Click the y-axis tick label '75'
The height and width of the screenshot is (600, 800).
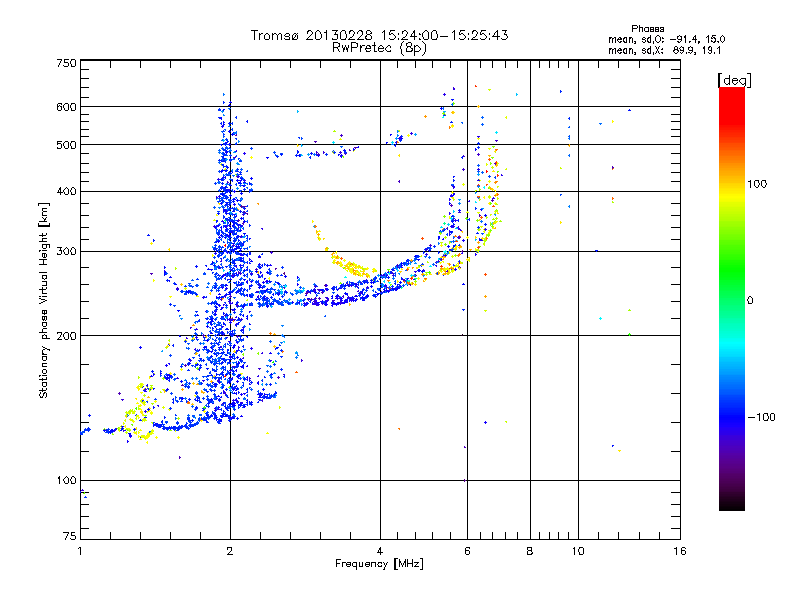tap(70, 536)
